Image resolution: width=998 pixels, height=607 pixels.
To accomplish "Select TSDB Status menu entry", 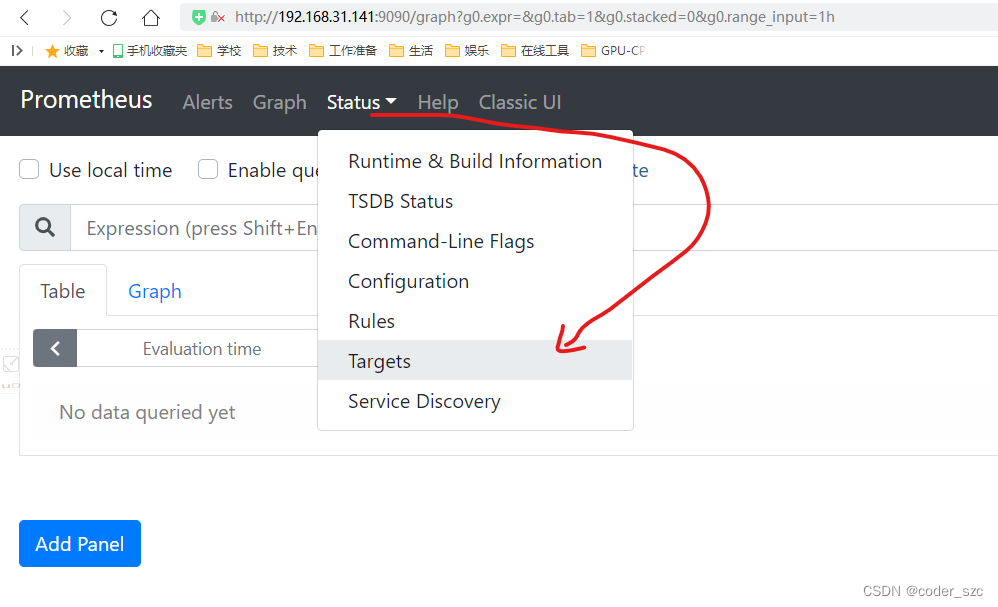I will (475, 202).
